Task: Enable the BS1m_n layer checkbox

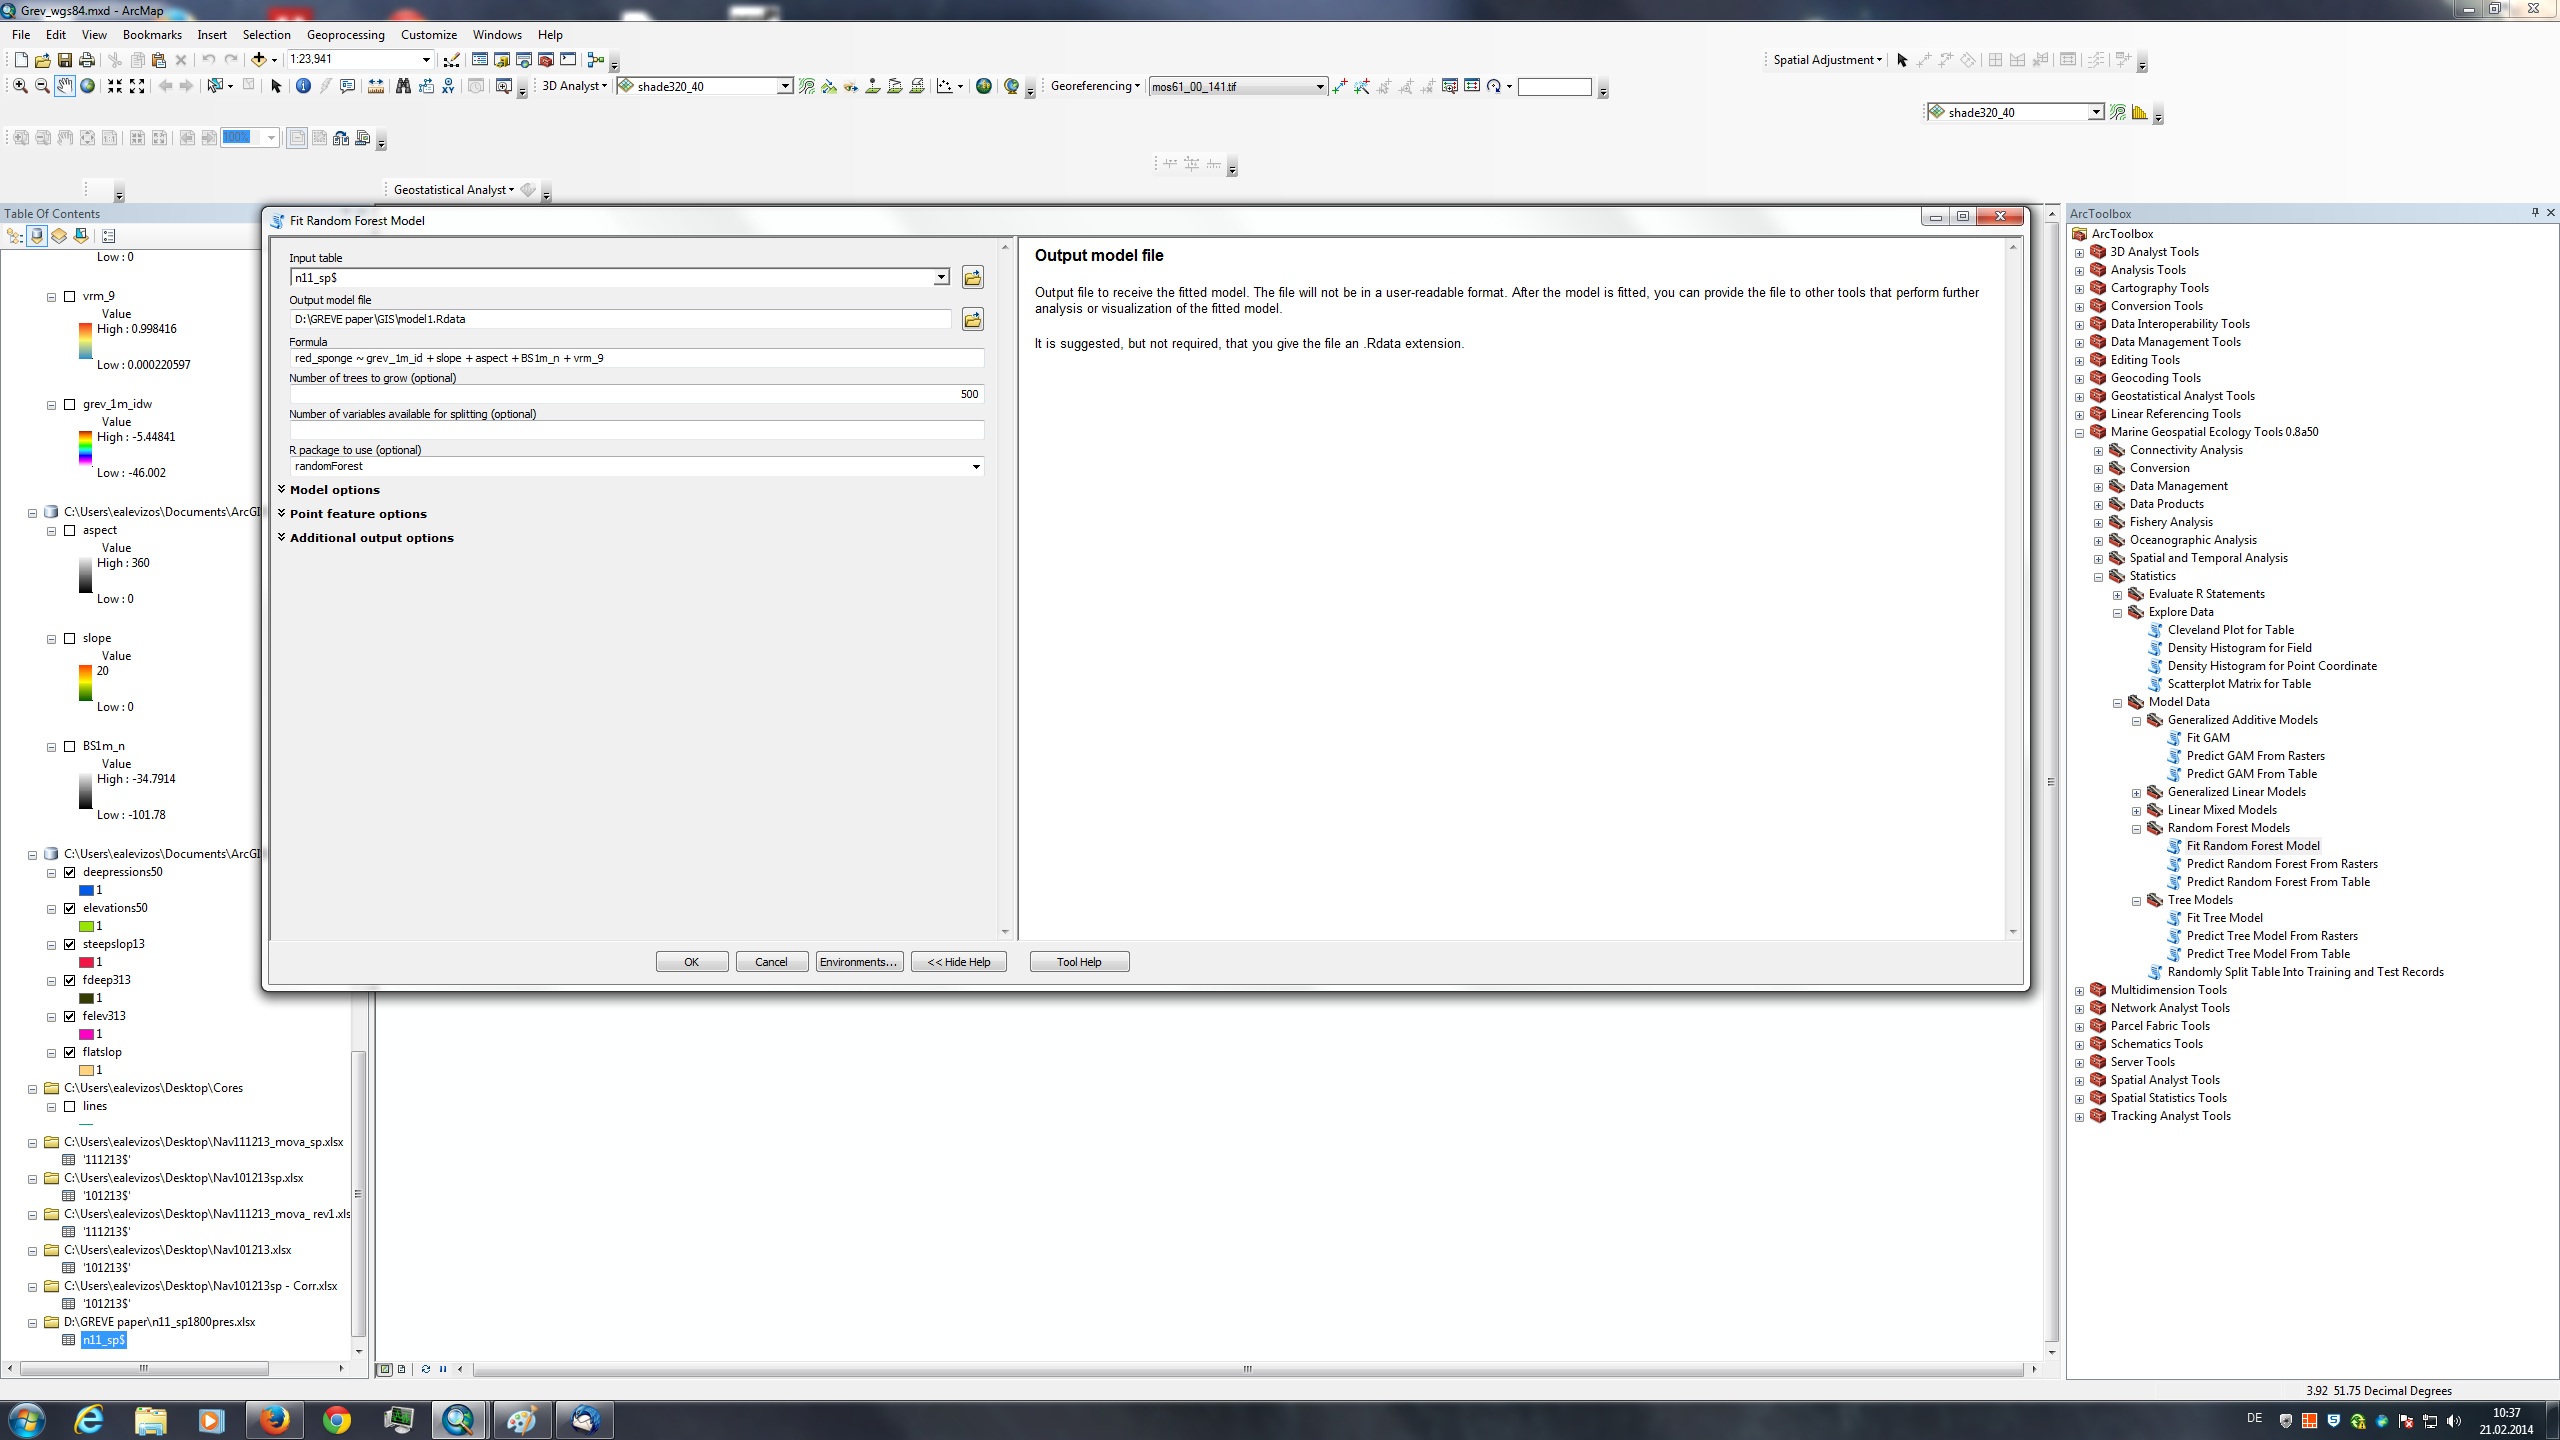Action: tap(70, 746)
